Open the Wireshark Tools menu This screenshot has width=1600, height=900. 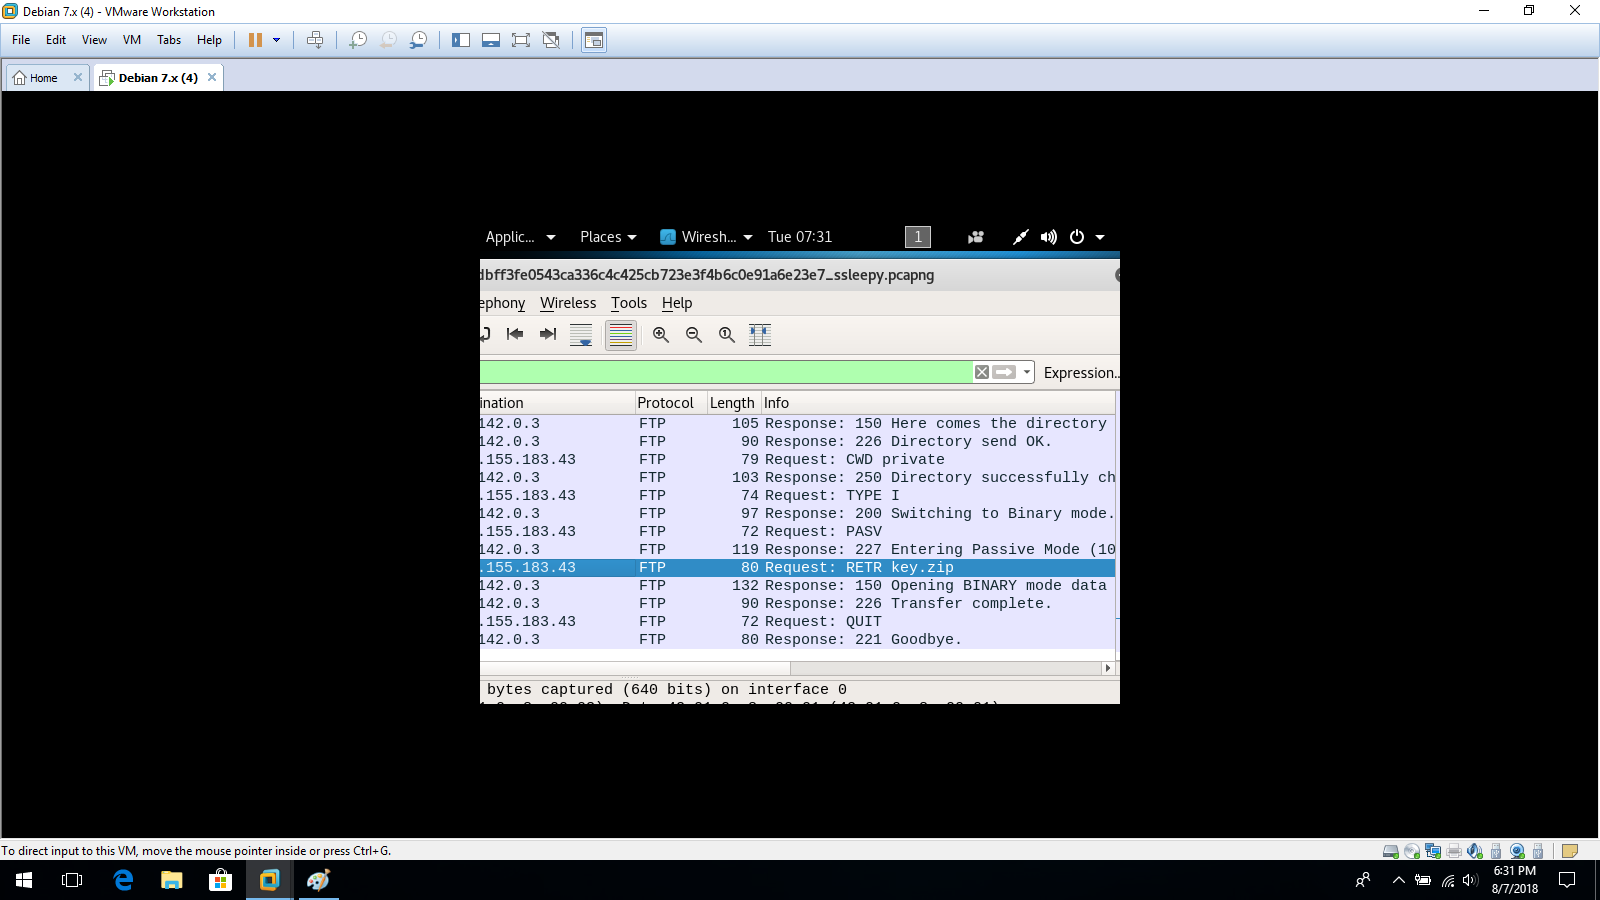(629, 303)
